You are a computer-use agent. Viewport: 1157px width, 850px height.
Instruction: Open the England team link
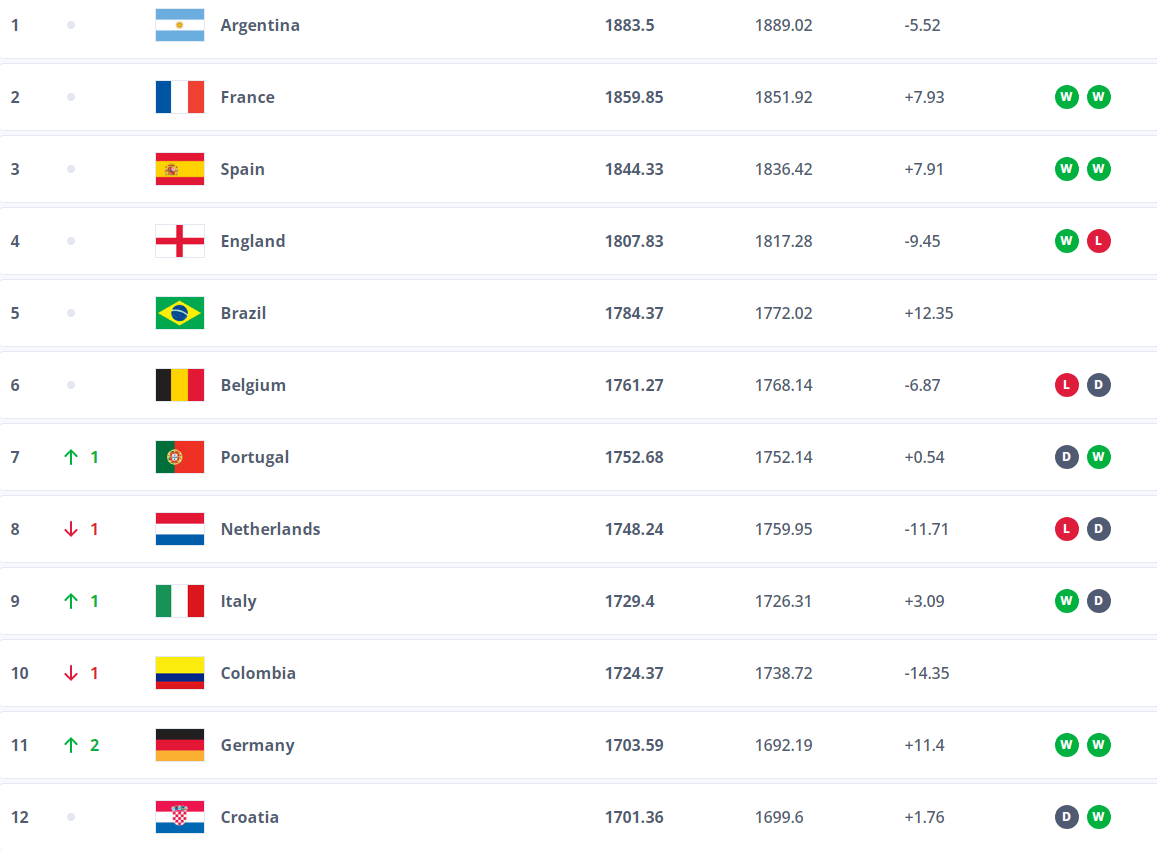(x=253, y=241)
